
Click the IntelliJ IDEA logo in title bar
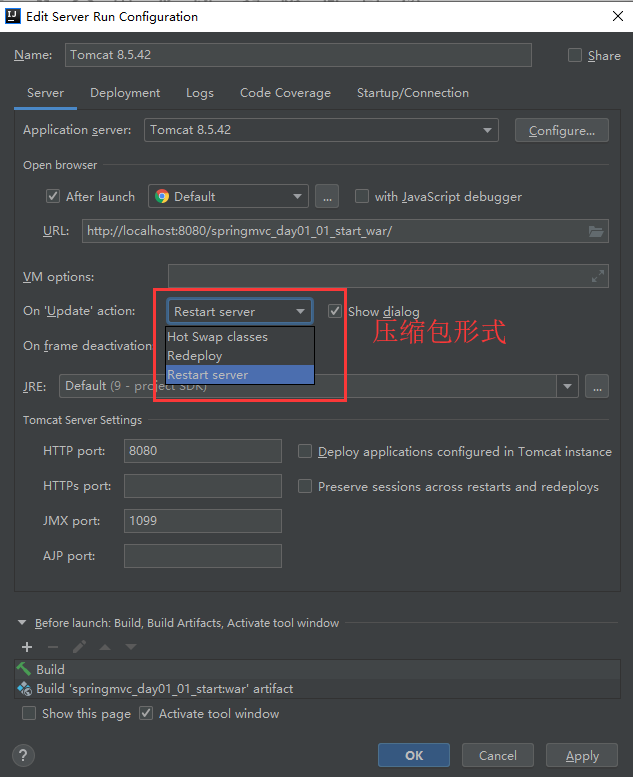pyautogui.click(x=12, y=16)
